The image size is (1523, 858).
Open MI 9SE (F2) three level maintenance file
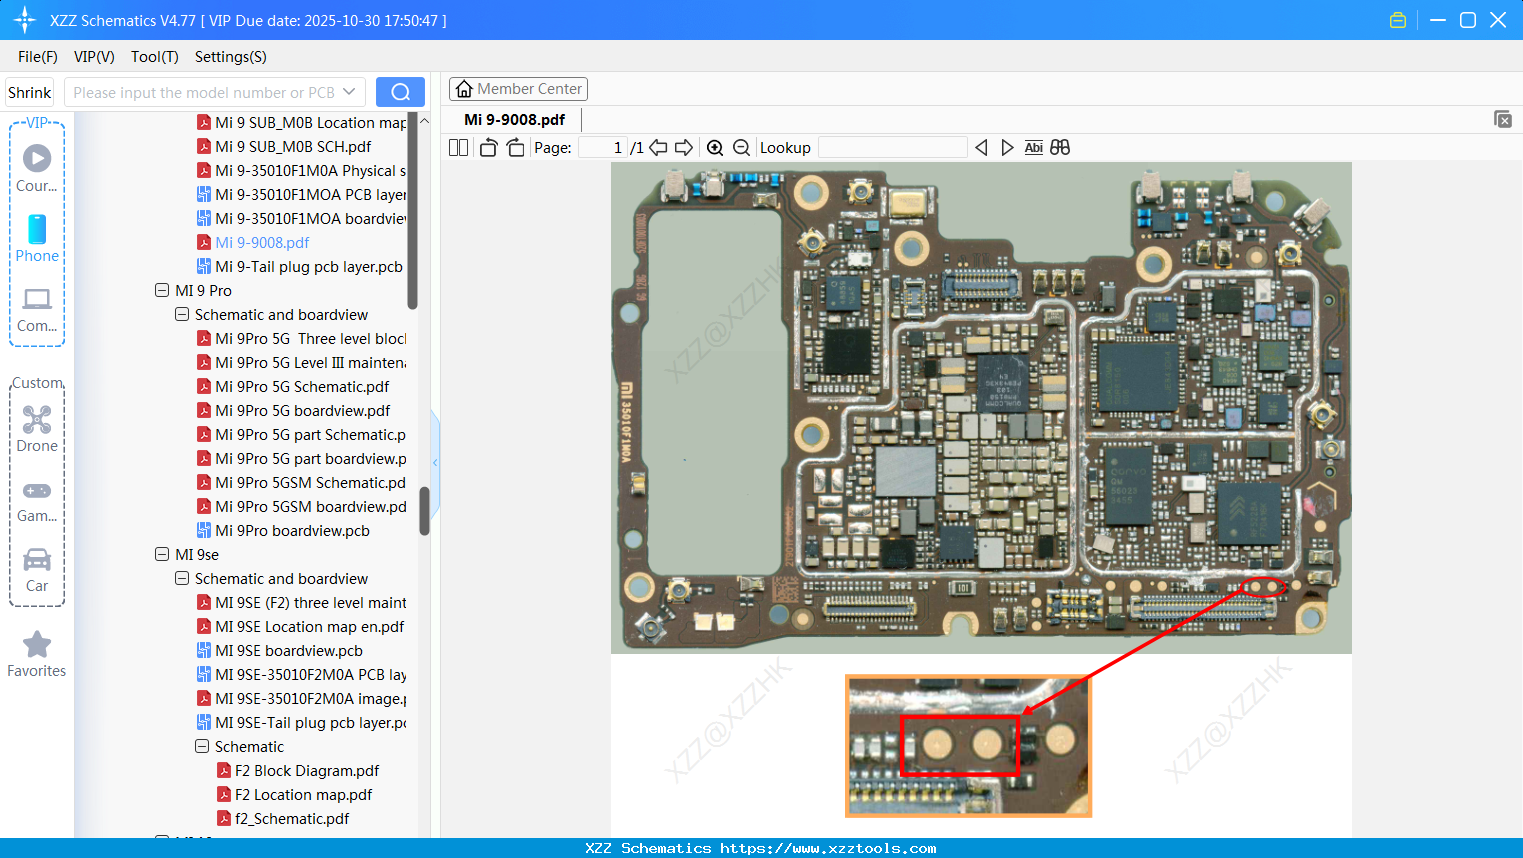311,603
